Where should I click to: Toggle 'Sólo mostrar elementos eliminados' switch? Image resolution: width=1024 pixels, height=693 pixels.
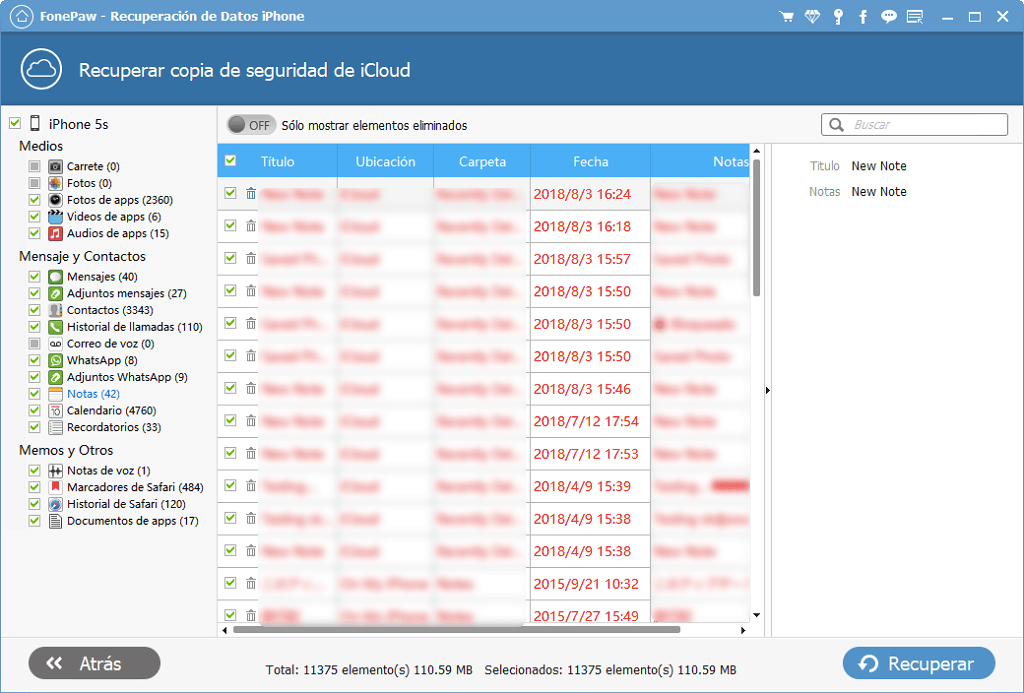click(x=251, y=125)
